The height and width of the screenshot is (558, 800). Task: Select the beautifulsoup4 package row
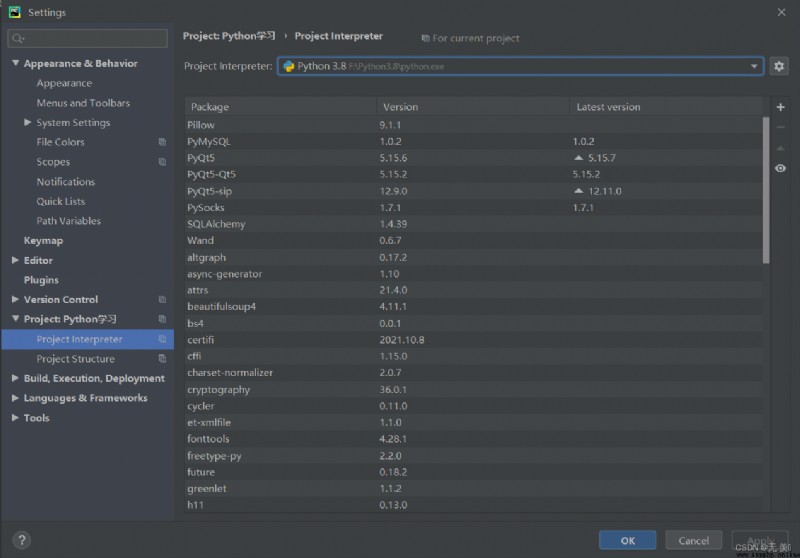pyautogui.click(x=473, y=307)
